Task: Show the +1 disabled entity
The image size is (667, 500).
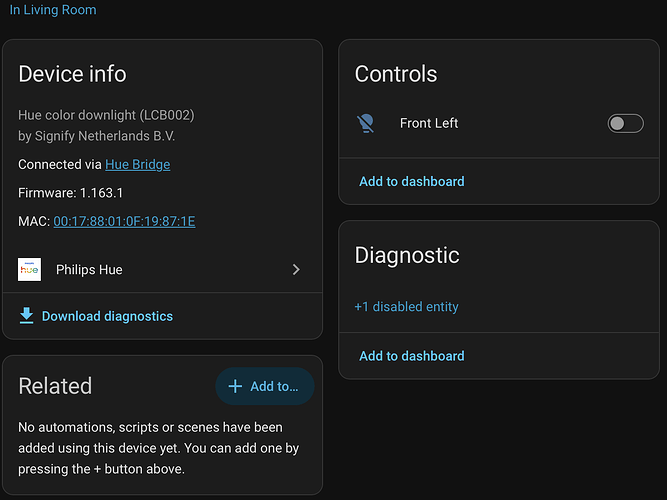Action: point(406,307)
